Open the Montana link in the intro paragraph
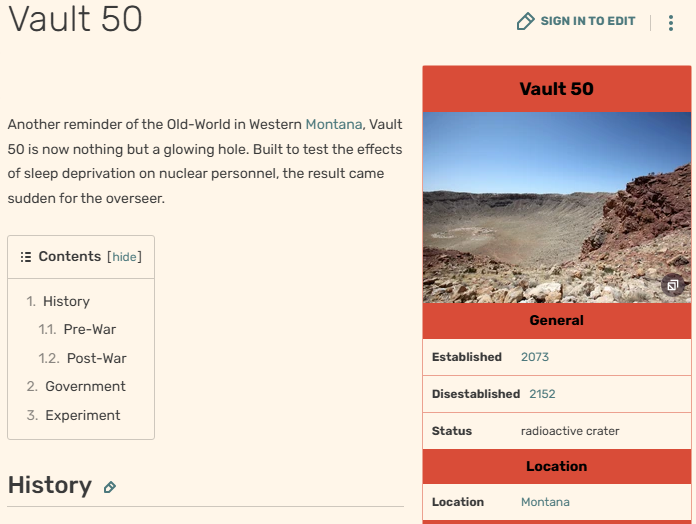 334,124
